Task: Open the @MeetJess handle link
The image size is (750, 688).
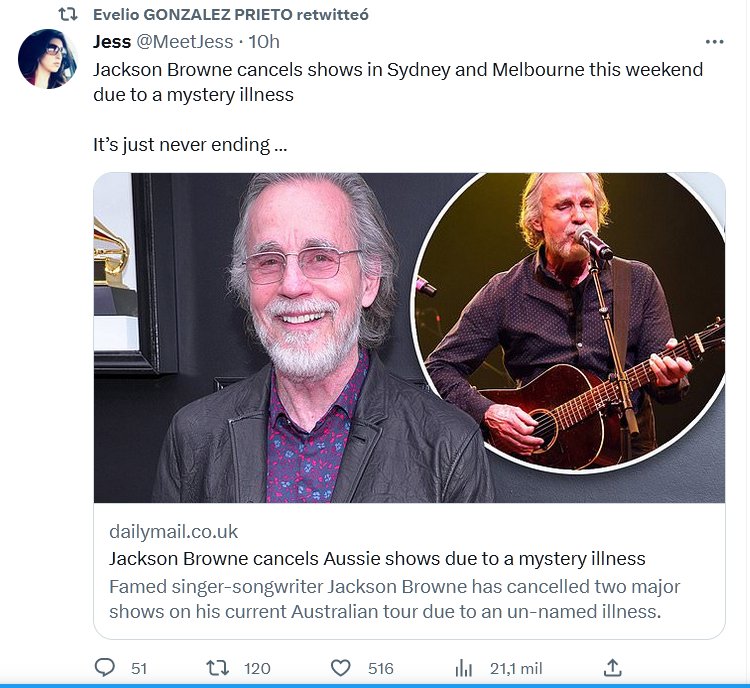Action: (x=185, y=42)
